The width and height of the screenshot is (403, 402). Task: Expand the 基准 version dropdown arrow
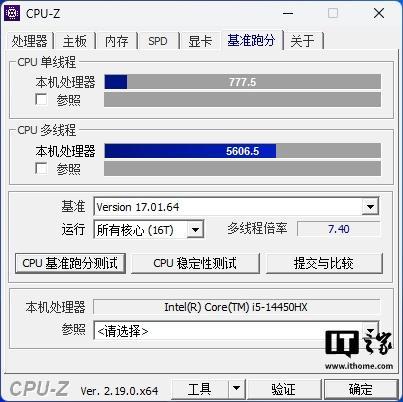[370, 207]
